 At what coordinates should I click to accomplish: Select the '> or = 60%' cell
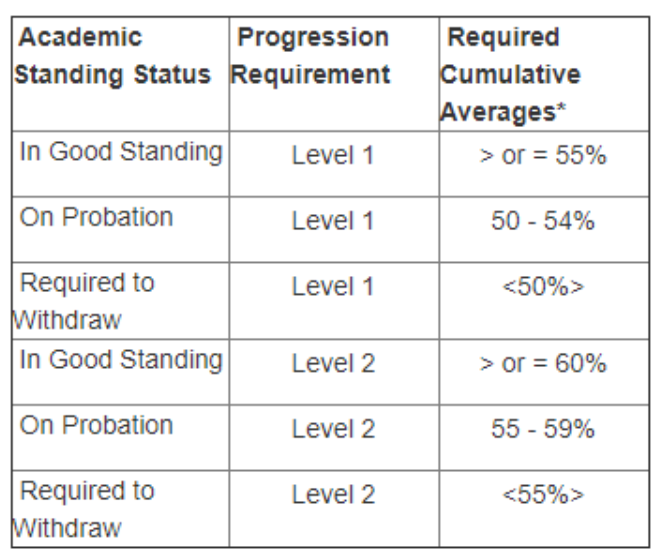pyautogui.click(x=539, y=364)
